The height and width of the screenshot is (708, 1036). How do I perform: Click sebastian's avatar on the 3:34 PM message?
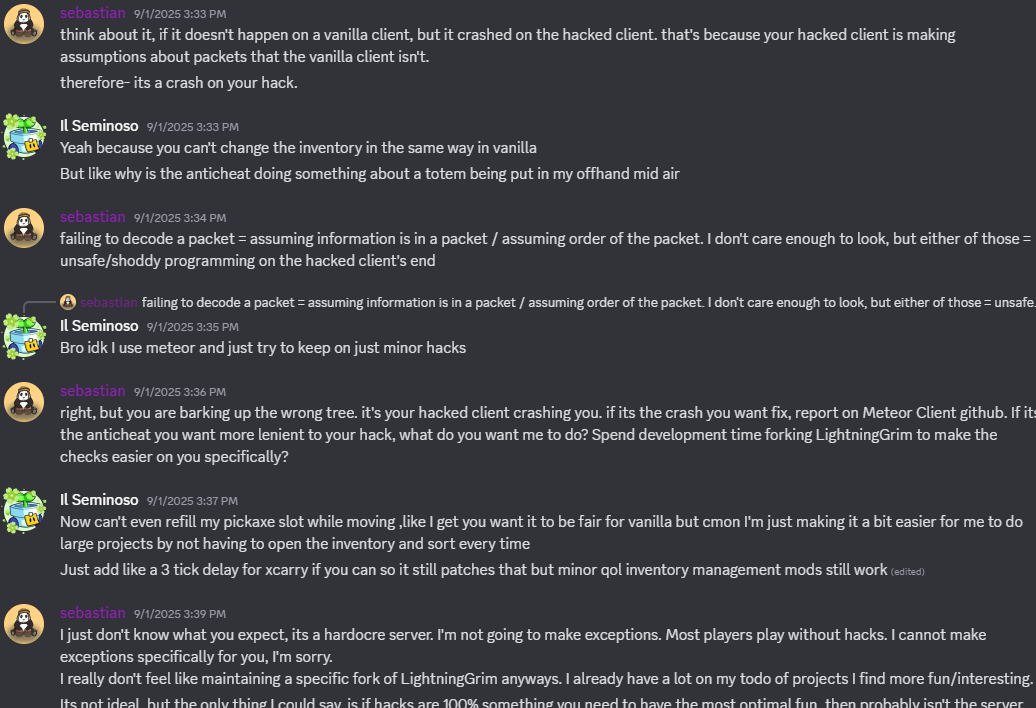(24, 227)
